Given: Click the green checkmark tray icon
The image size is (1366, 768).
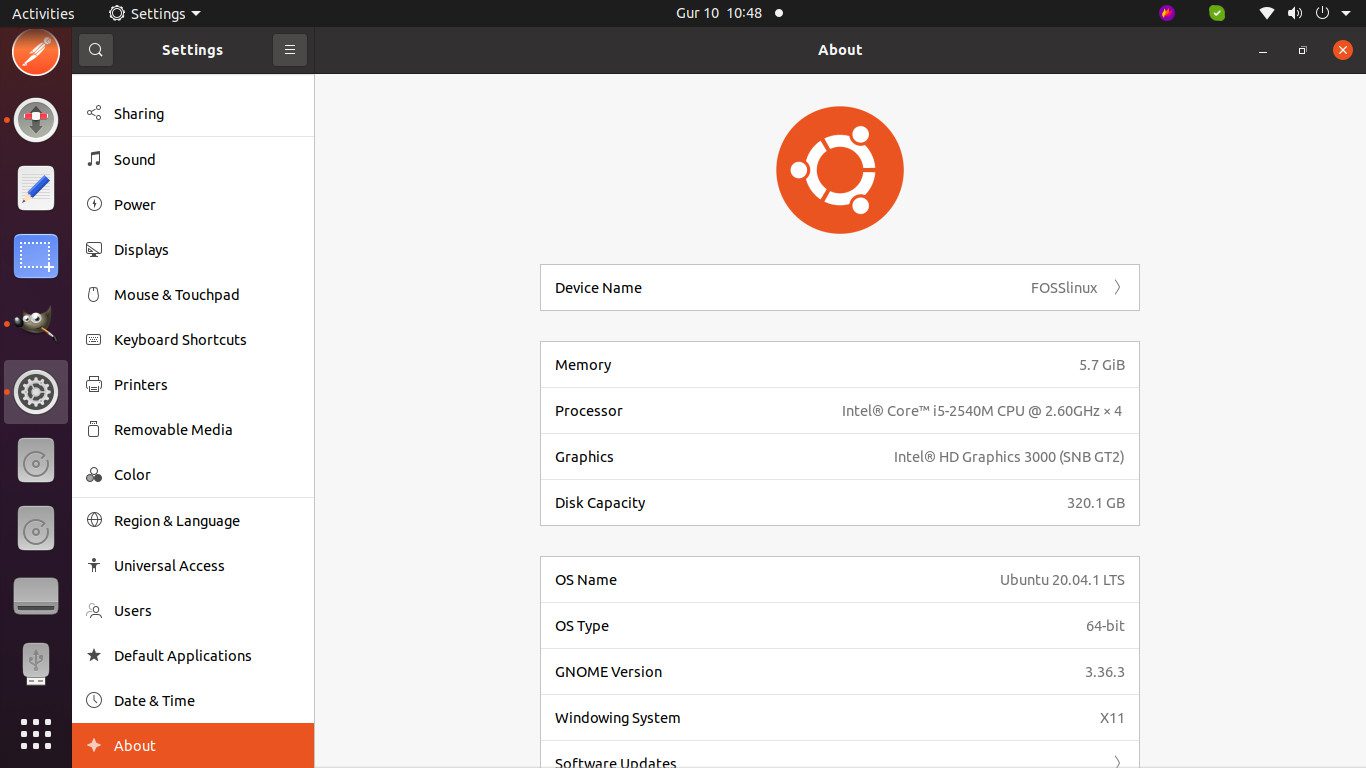Looking at the screenshot, I should pyautogui.click(x=1217, y=13).
